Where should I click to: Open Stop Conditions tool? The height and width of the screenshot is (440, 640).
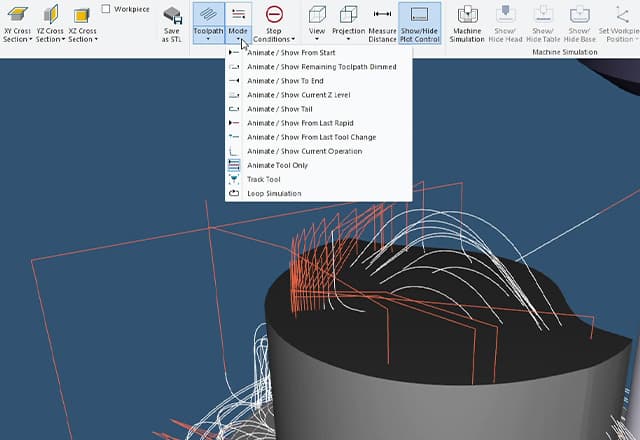pyautogui.click(x=274, y=15)
